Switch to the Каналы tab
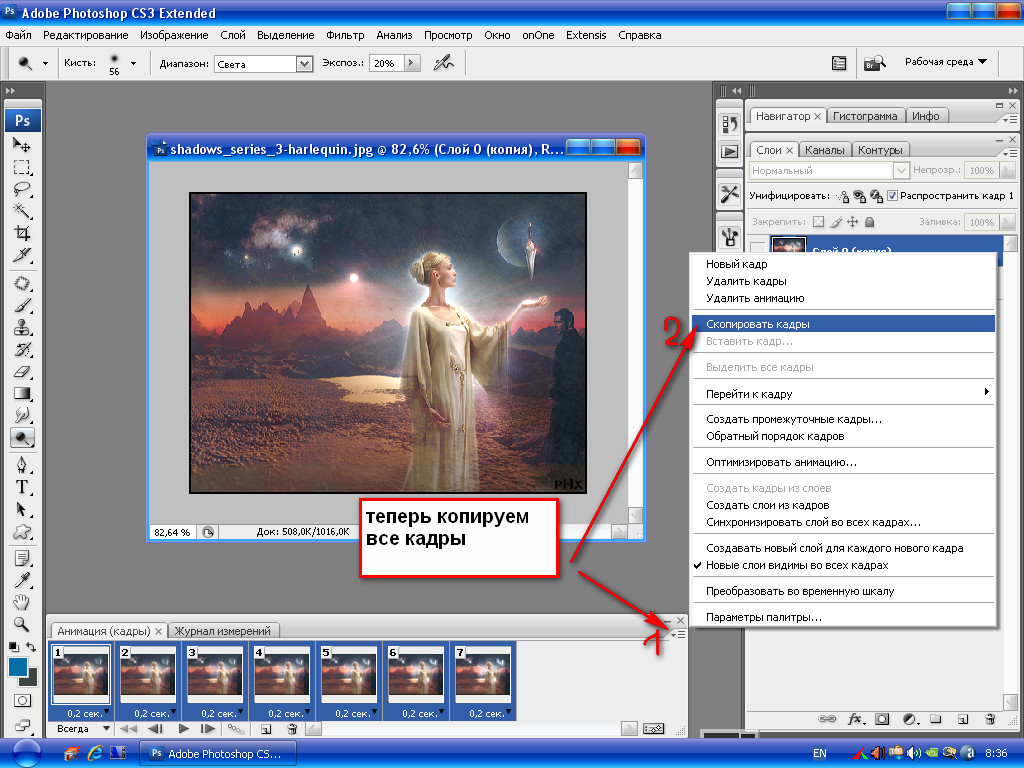Image resolution: width=1024 pixels, height=768 pixels. pyautogui.click(x=824, y=150)
